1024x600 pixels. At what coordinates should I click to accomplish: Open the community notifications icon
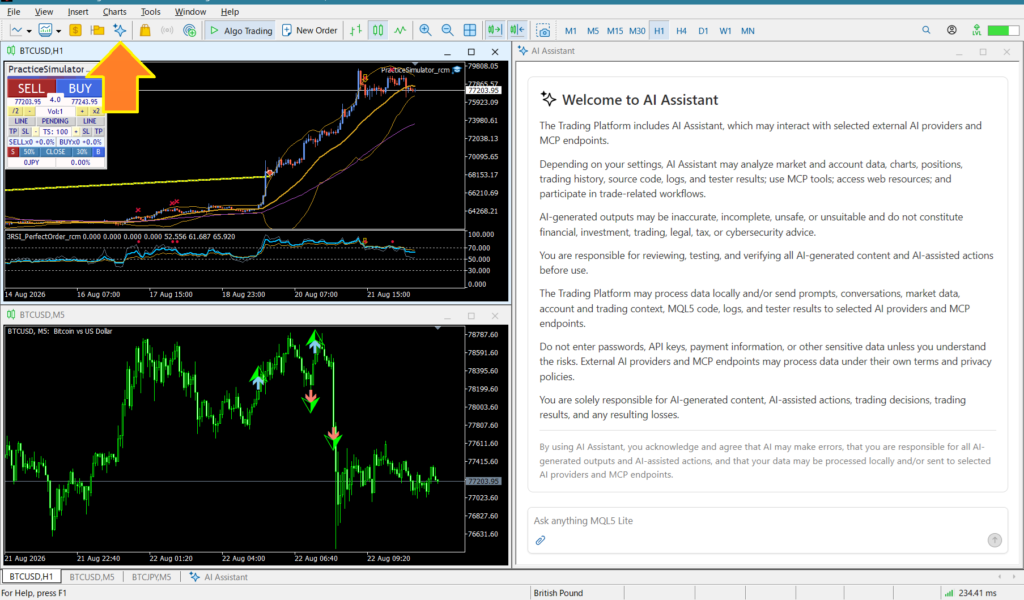pyautogui.click(x=976, y=30)
